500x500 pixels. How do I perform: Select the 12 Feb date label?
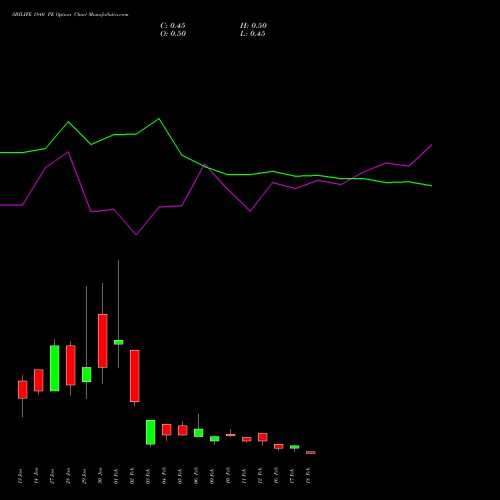[x=260, y=476]
